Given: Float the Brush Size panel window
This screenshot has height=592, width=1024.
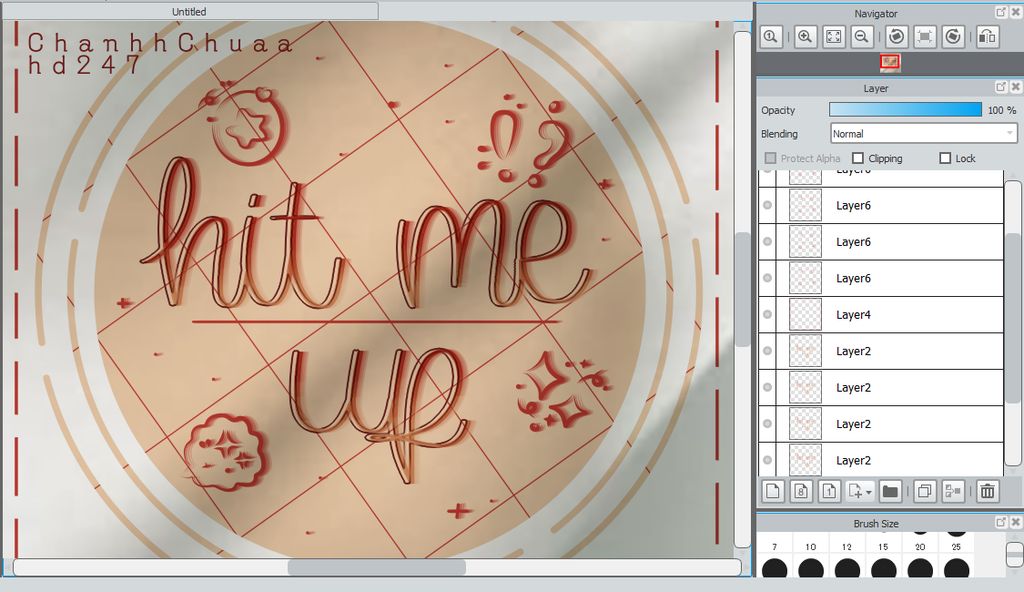Looking at the screenshot, I should click(1001, 522).
